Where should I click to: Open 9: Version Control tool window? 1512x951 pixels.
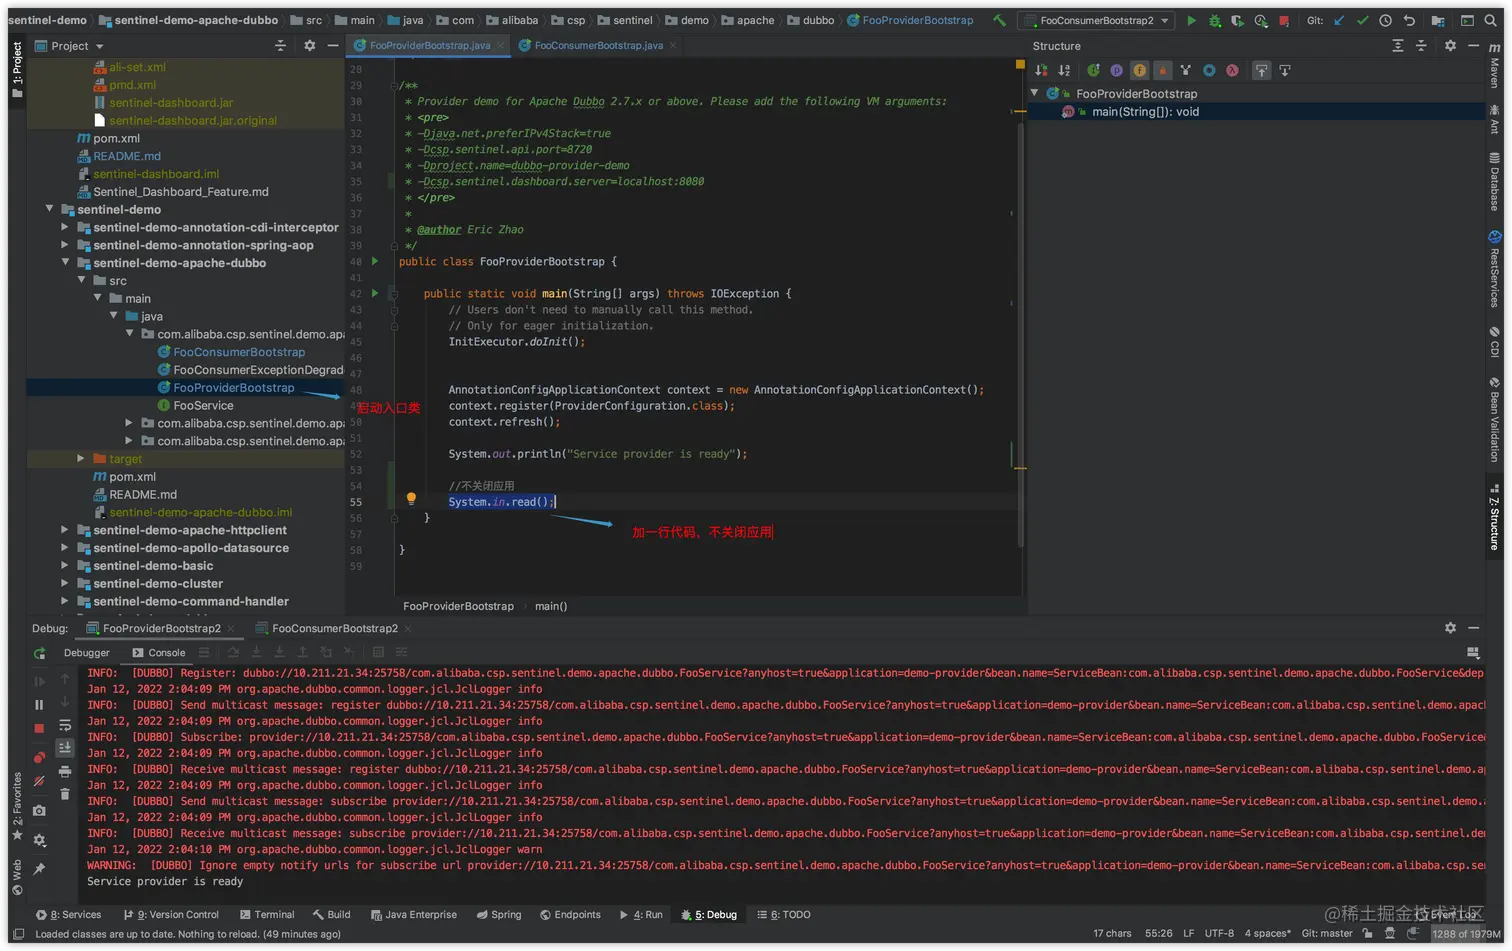click(171, 915)
